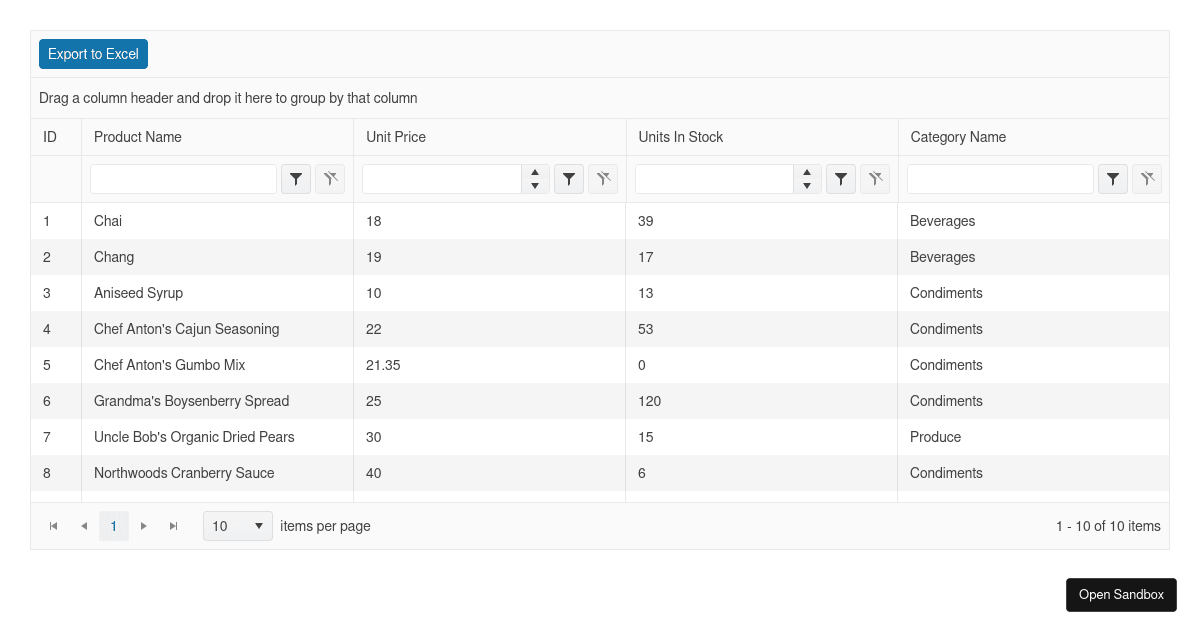Increment the Unit Price filter value
The height and width of the screenshot is (630, 1200).
point(535,173)
